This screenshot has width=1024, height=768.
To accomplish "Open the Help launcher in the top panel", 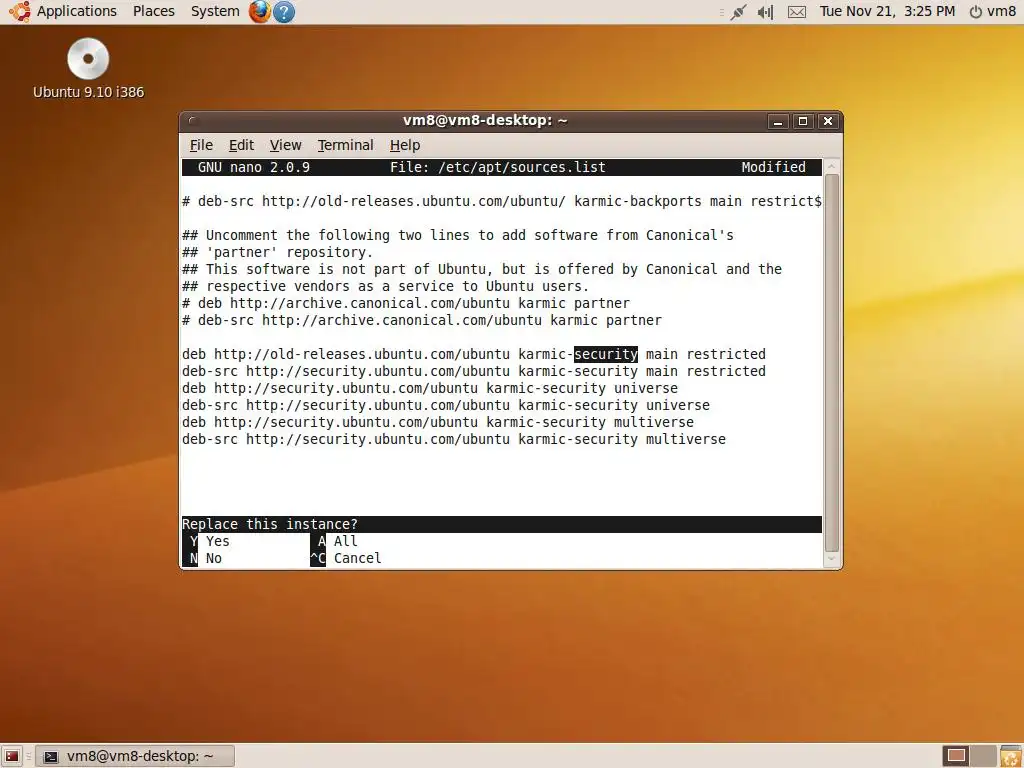I will point(283,12).
